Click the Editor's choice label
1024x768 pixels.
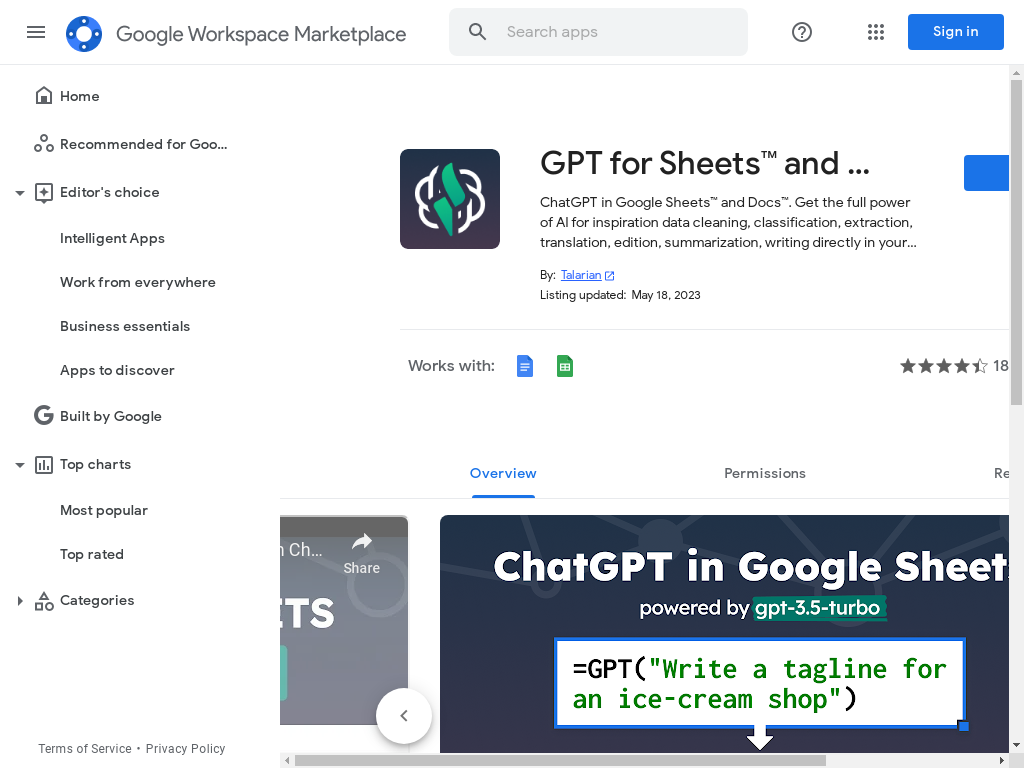click(x=110, y=192)
